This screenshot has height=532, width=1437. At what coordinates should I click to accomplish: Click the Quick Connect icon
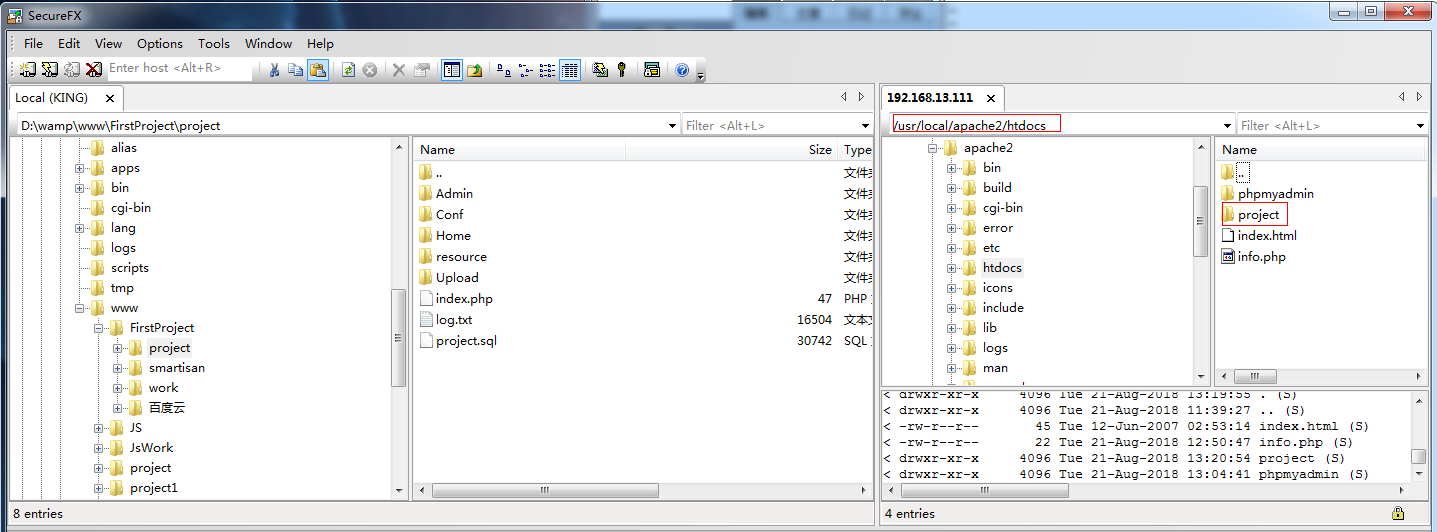(x=49, y=70)
